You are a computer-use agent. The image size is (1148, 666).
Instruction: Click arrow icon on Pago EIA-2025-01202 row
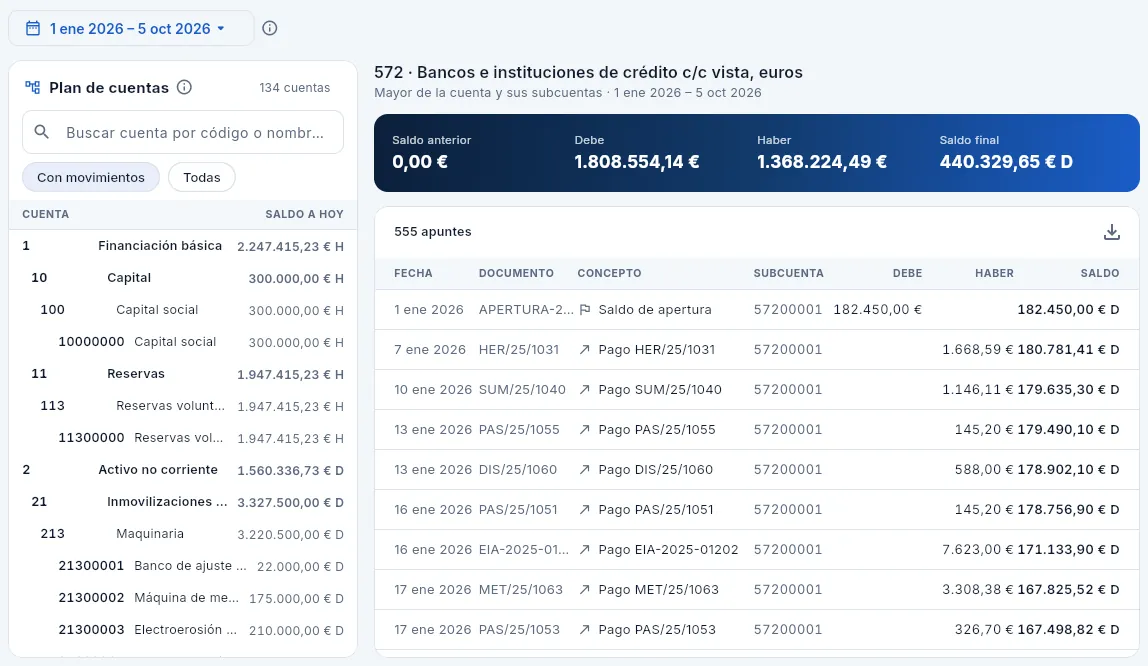[x=584, y=550]
